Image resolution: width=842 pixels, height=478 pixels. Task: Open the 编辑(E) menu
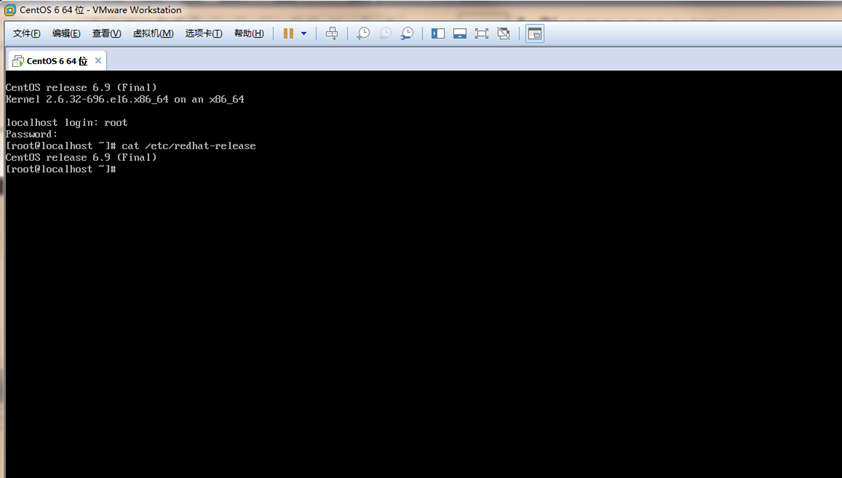coord(66,33)
